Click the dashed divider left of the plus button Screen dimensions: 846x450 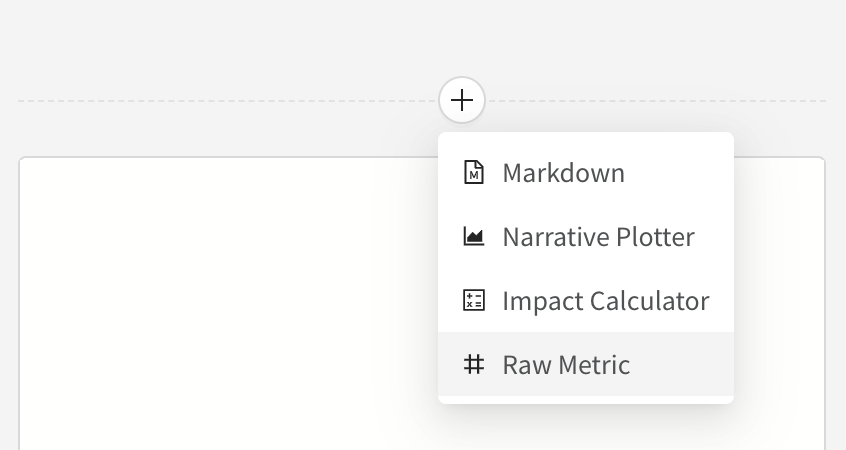pyautogui.click(x=220, y=100)
